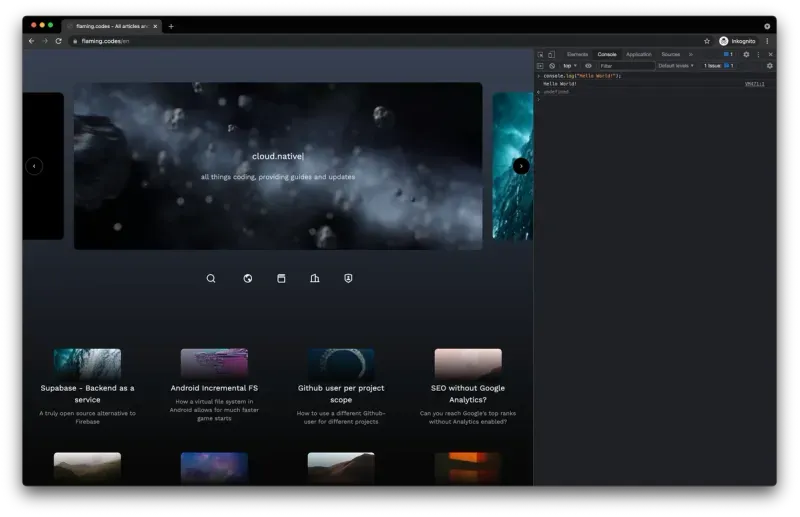
Task: Open the DevTools customize three-dot menu
Action: 758,54
